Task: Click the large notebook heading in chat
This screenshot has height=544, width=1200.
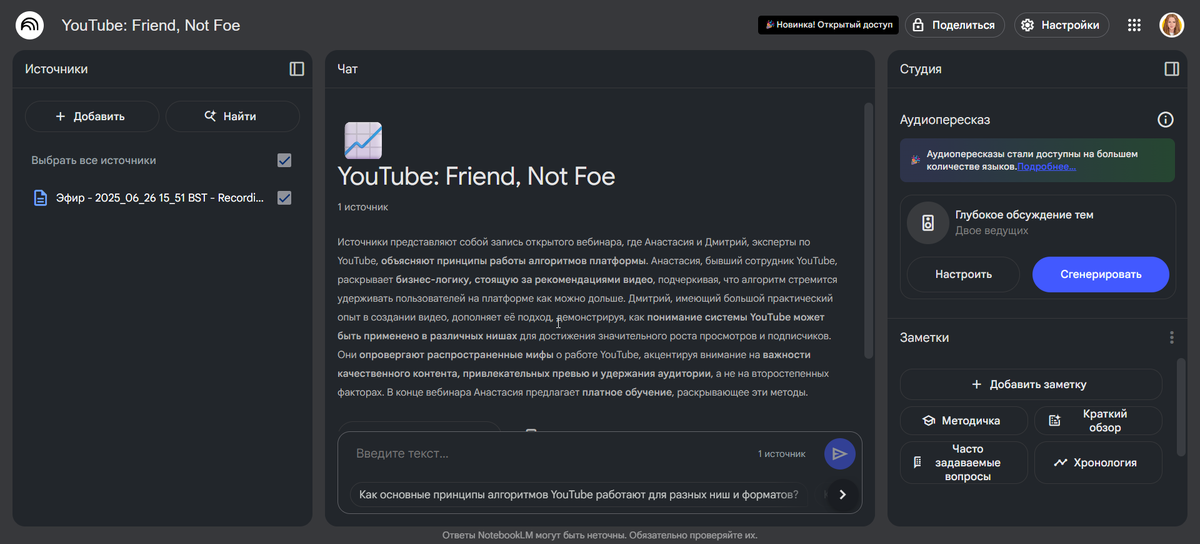Action: pyautogui.click(x=477, y=177)
